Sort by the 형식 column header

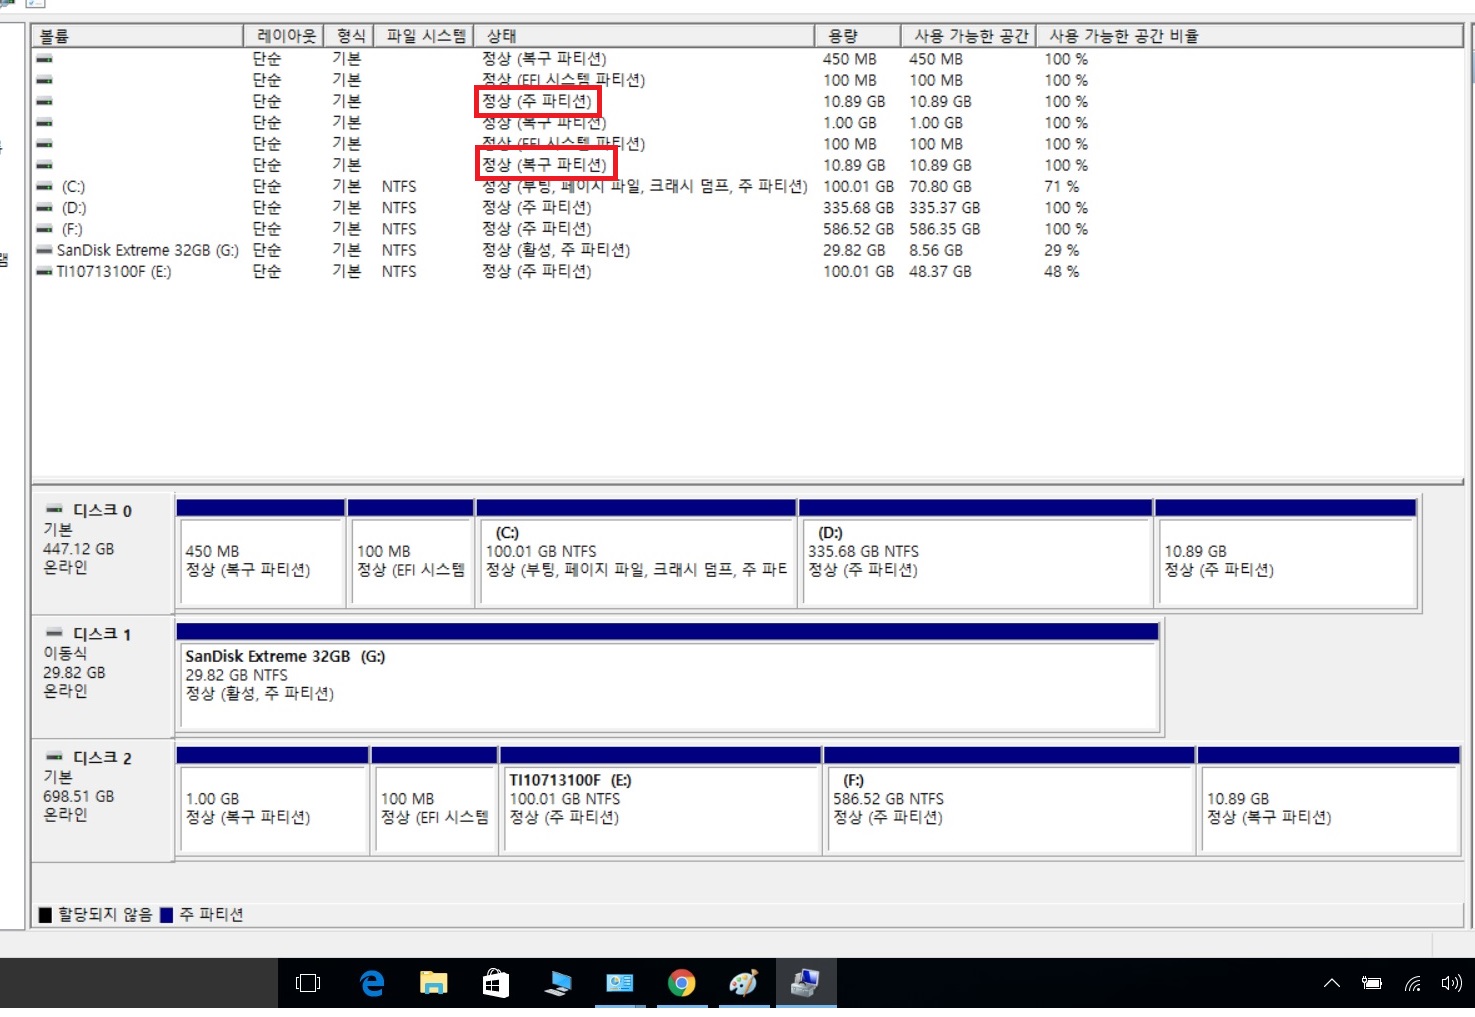pos(349,36)
